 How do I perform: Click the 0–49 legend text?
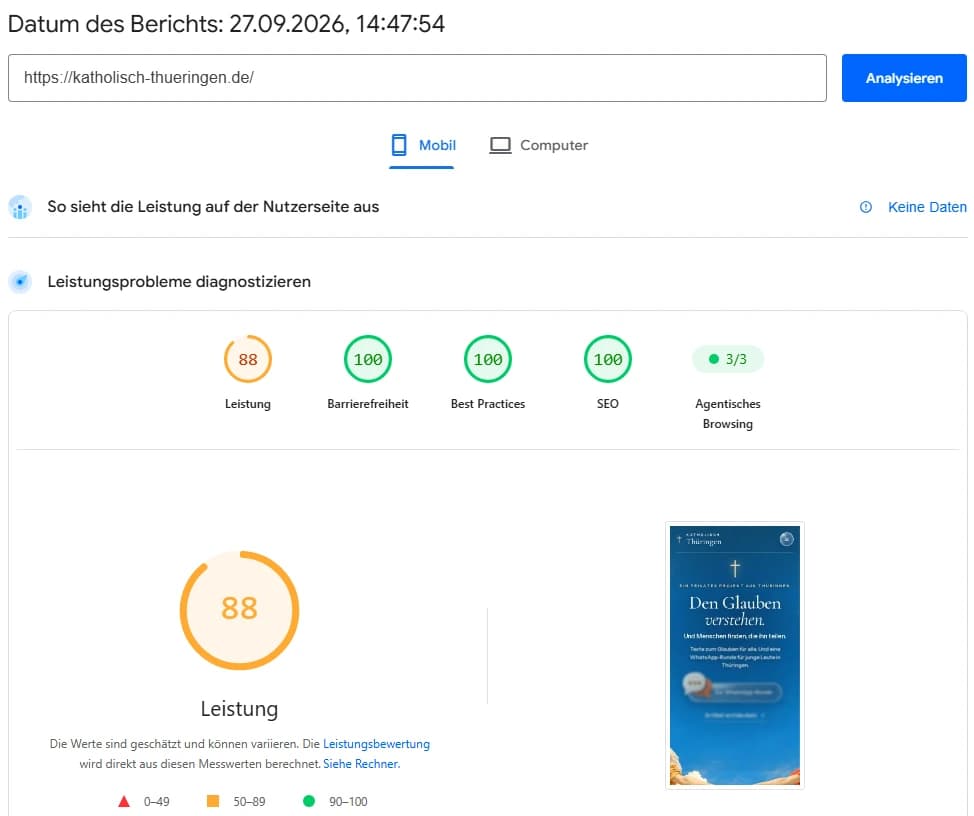[157, 802]
